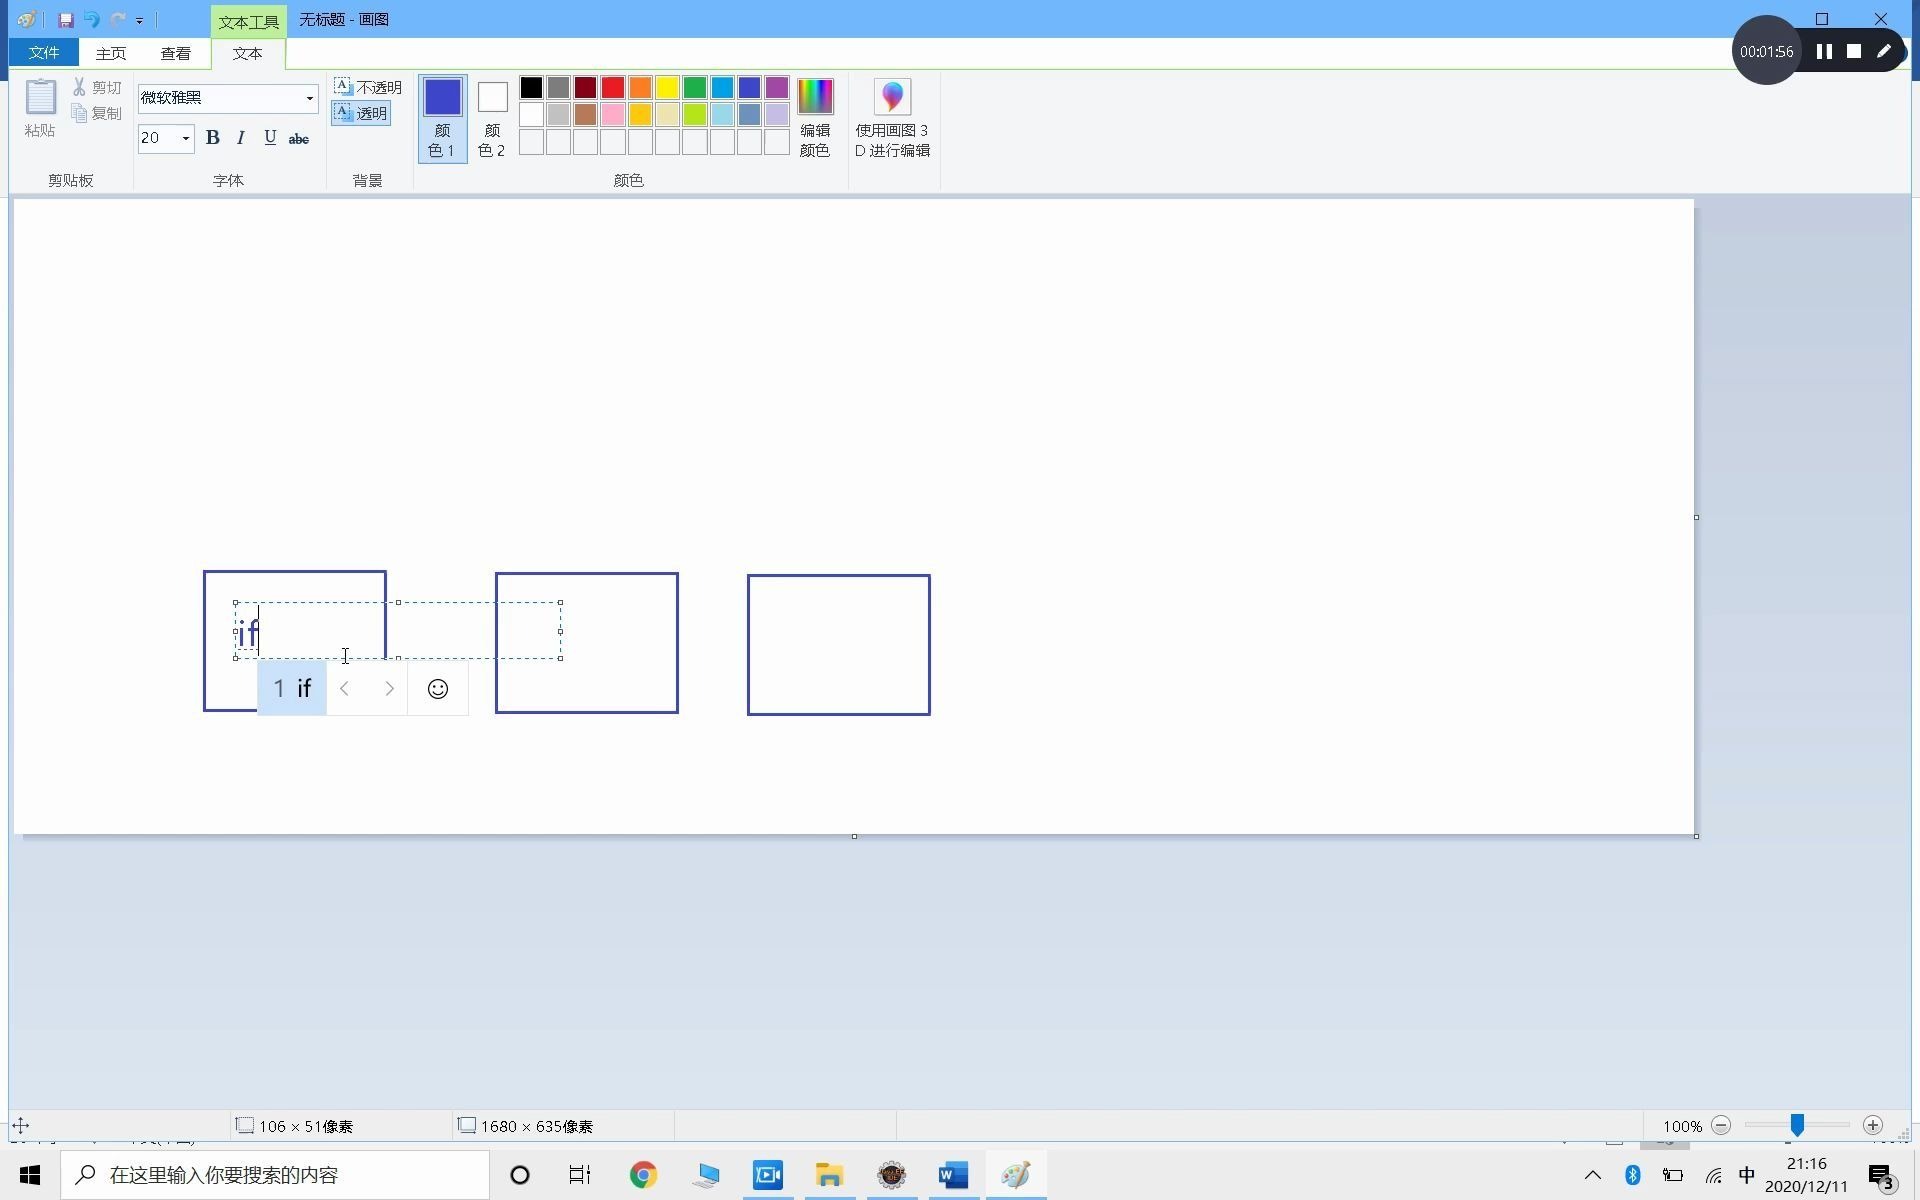Click the Copy icon
This screenshot has height=1200, width=1920.
[79, 113]
